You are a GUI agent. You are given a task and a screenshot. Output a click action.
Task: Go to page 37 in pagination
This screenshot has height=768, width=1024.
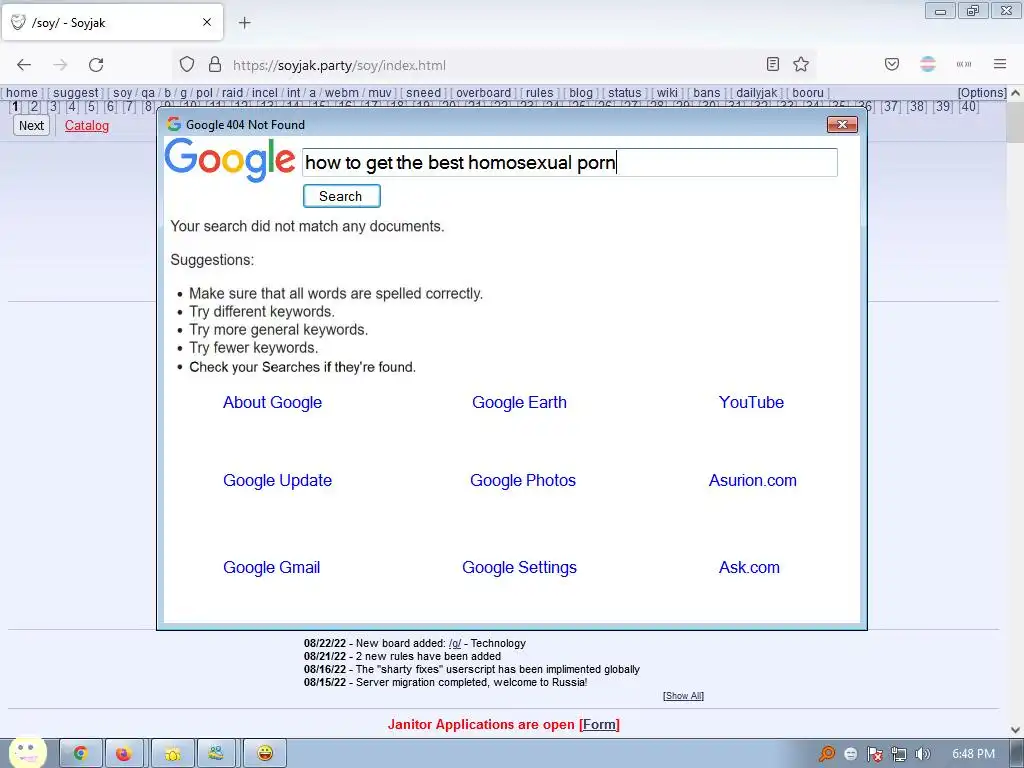pos(891,106)
